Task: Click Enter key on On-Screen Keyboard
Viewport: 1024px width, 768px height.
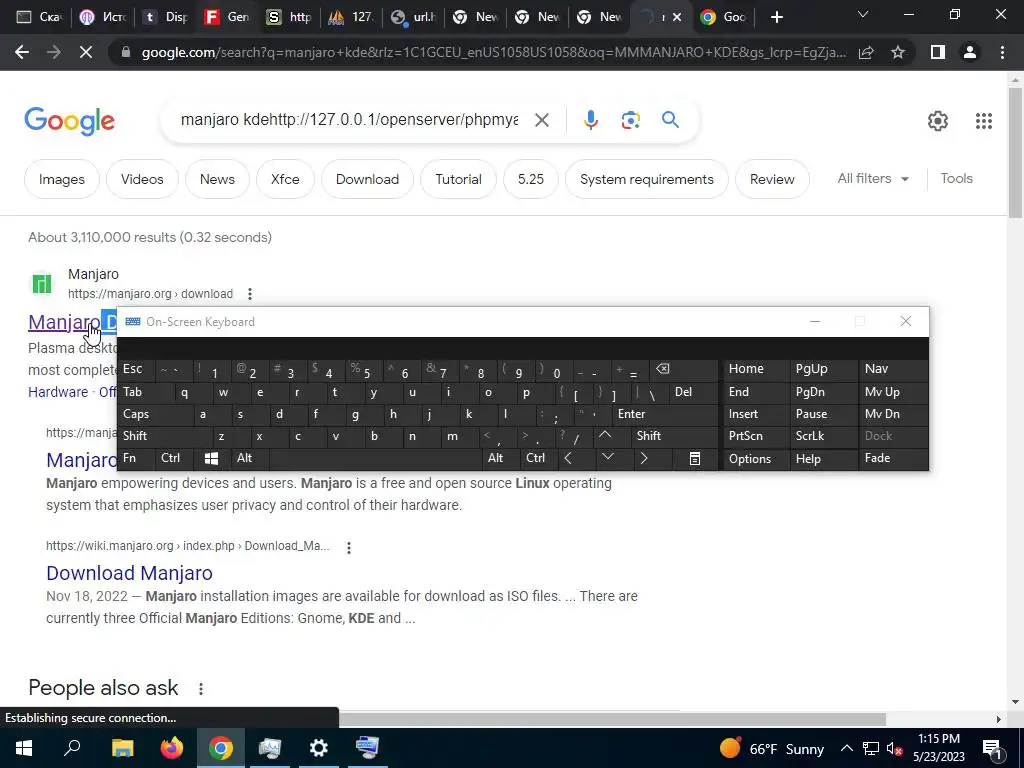Action: 665,414
